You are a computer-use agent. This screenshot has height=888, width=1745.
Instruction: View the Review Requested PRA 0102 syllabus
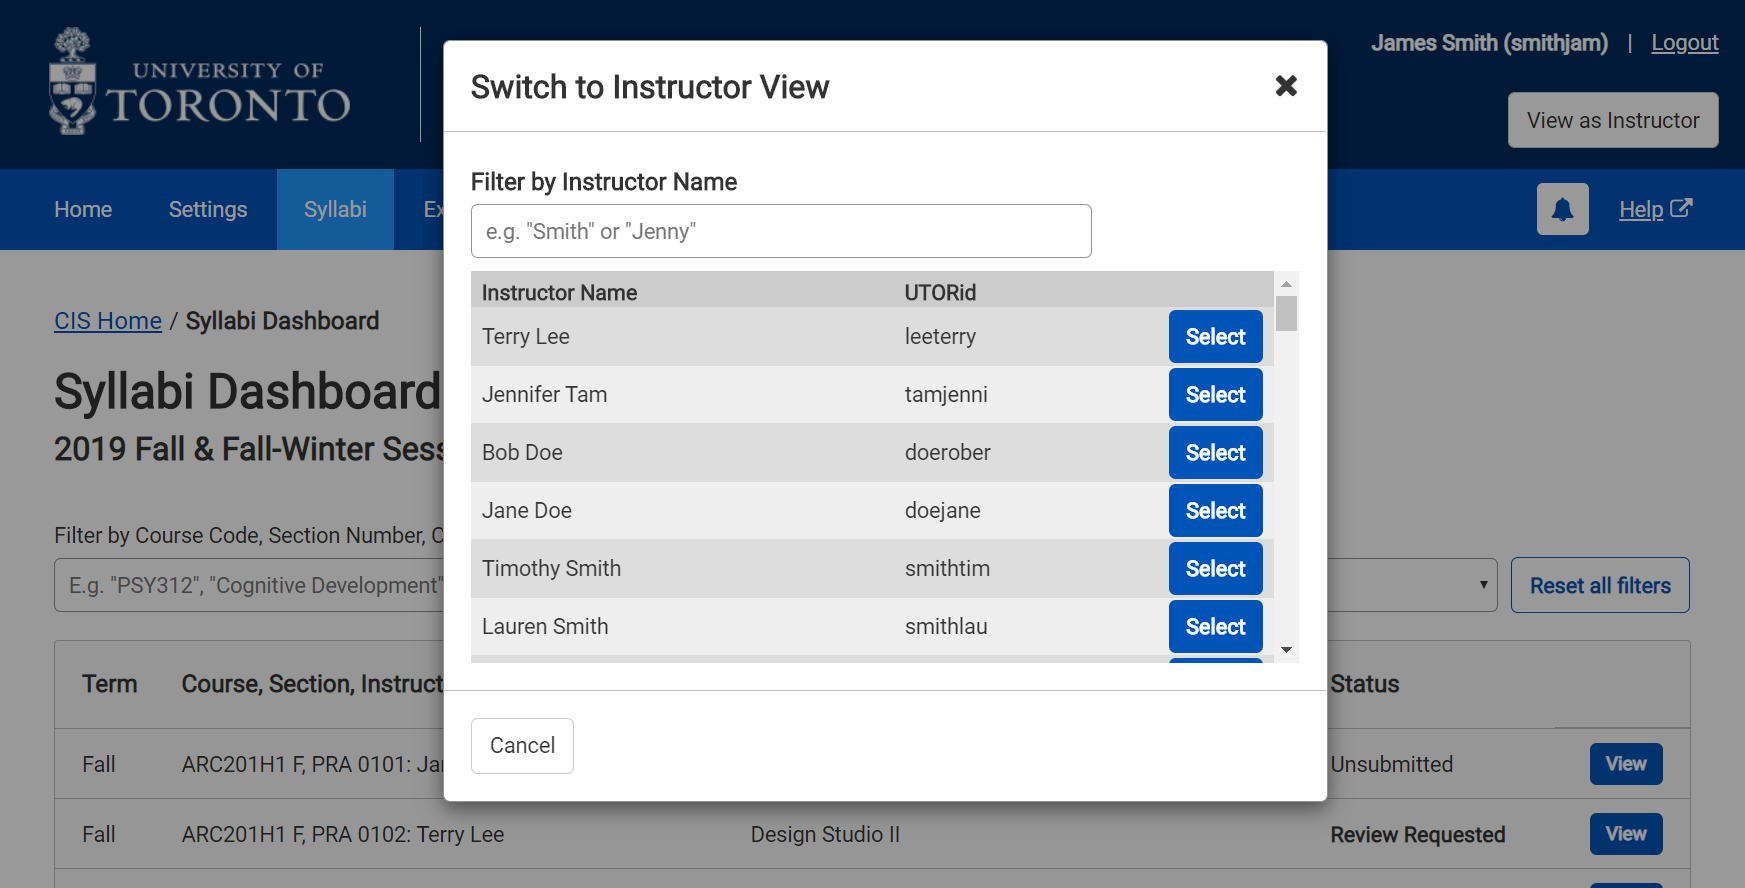(1626, 834)
